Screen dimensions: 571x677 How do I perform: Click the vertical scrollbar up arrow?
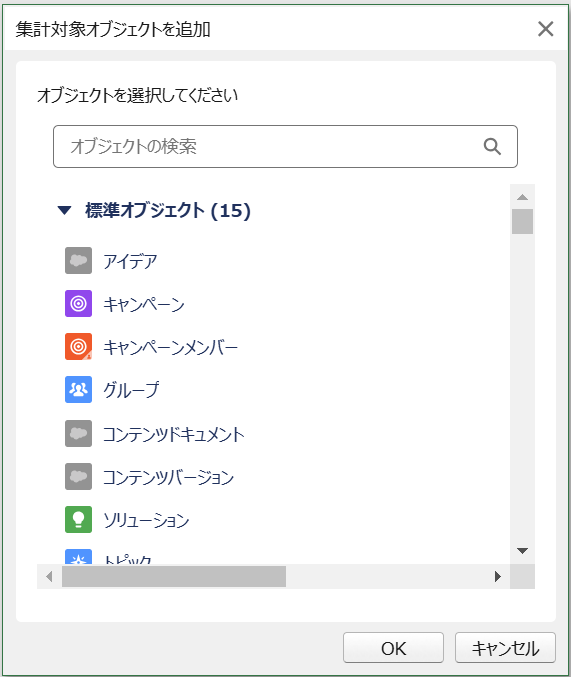522,197
